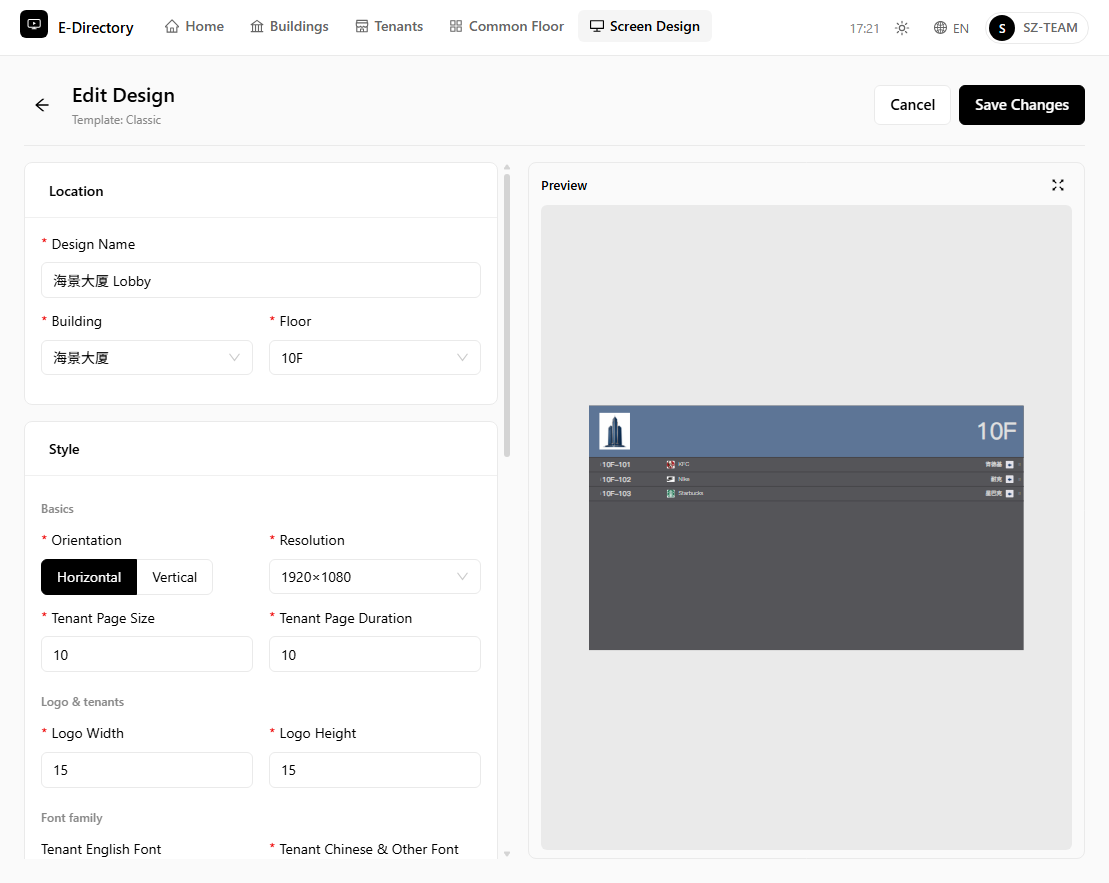This screenshot has height=883, width=1109.
Task: Open the Common Floor nav item
Action: pos(506,27)
